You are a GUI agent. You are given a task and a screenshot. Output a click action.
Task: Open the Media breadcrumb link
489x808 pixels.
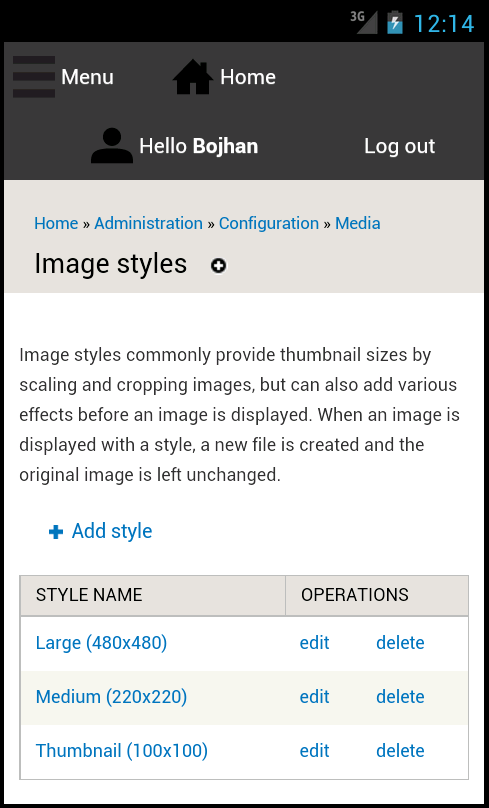tap(358, 223)
